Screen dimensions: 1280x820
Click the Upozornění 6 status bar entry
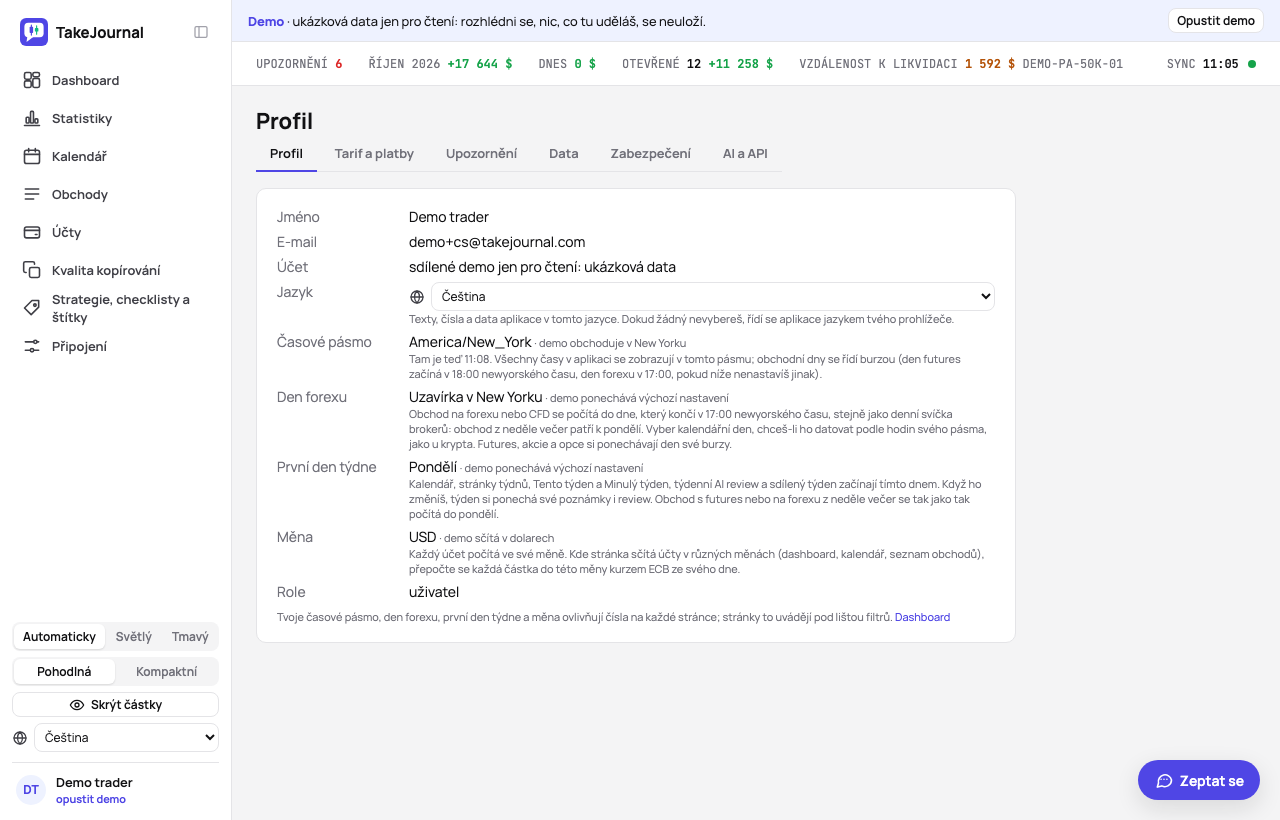[299, 64]
